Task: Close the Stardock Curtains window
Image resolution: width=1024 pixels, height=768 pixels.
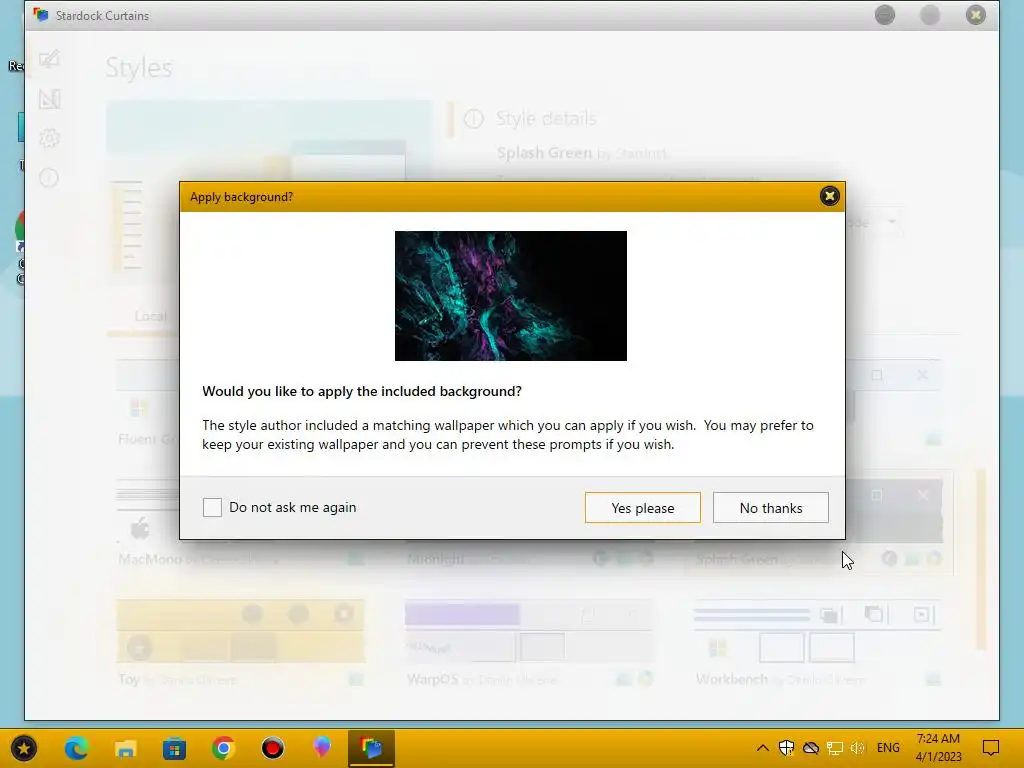Action: pos(976,15)
